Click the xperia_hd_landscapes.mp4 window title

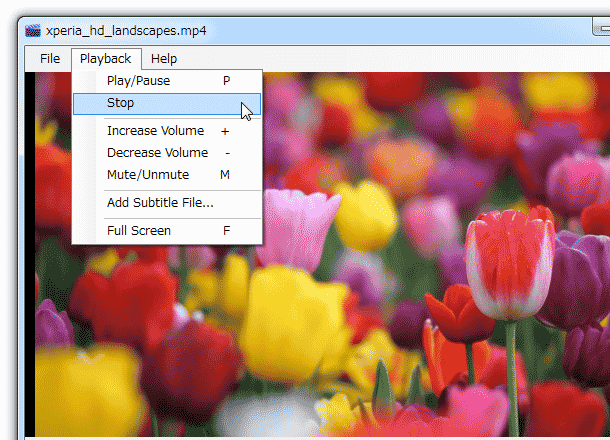pos(126,30)
